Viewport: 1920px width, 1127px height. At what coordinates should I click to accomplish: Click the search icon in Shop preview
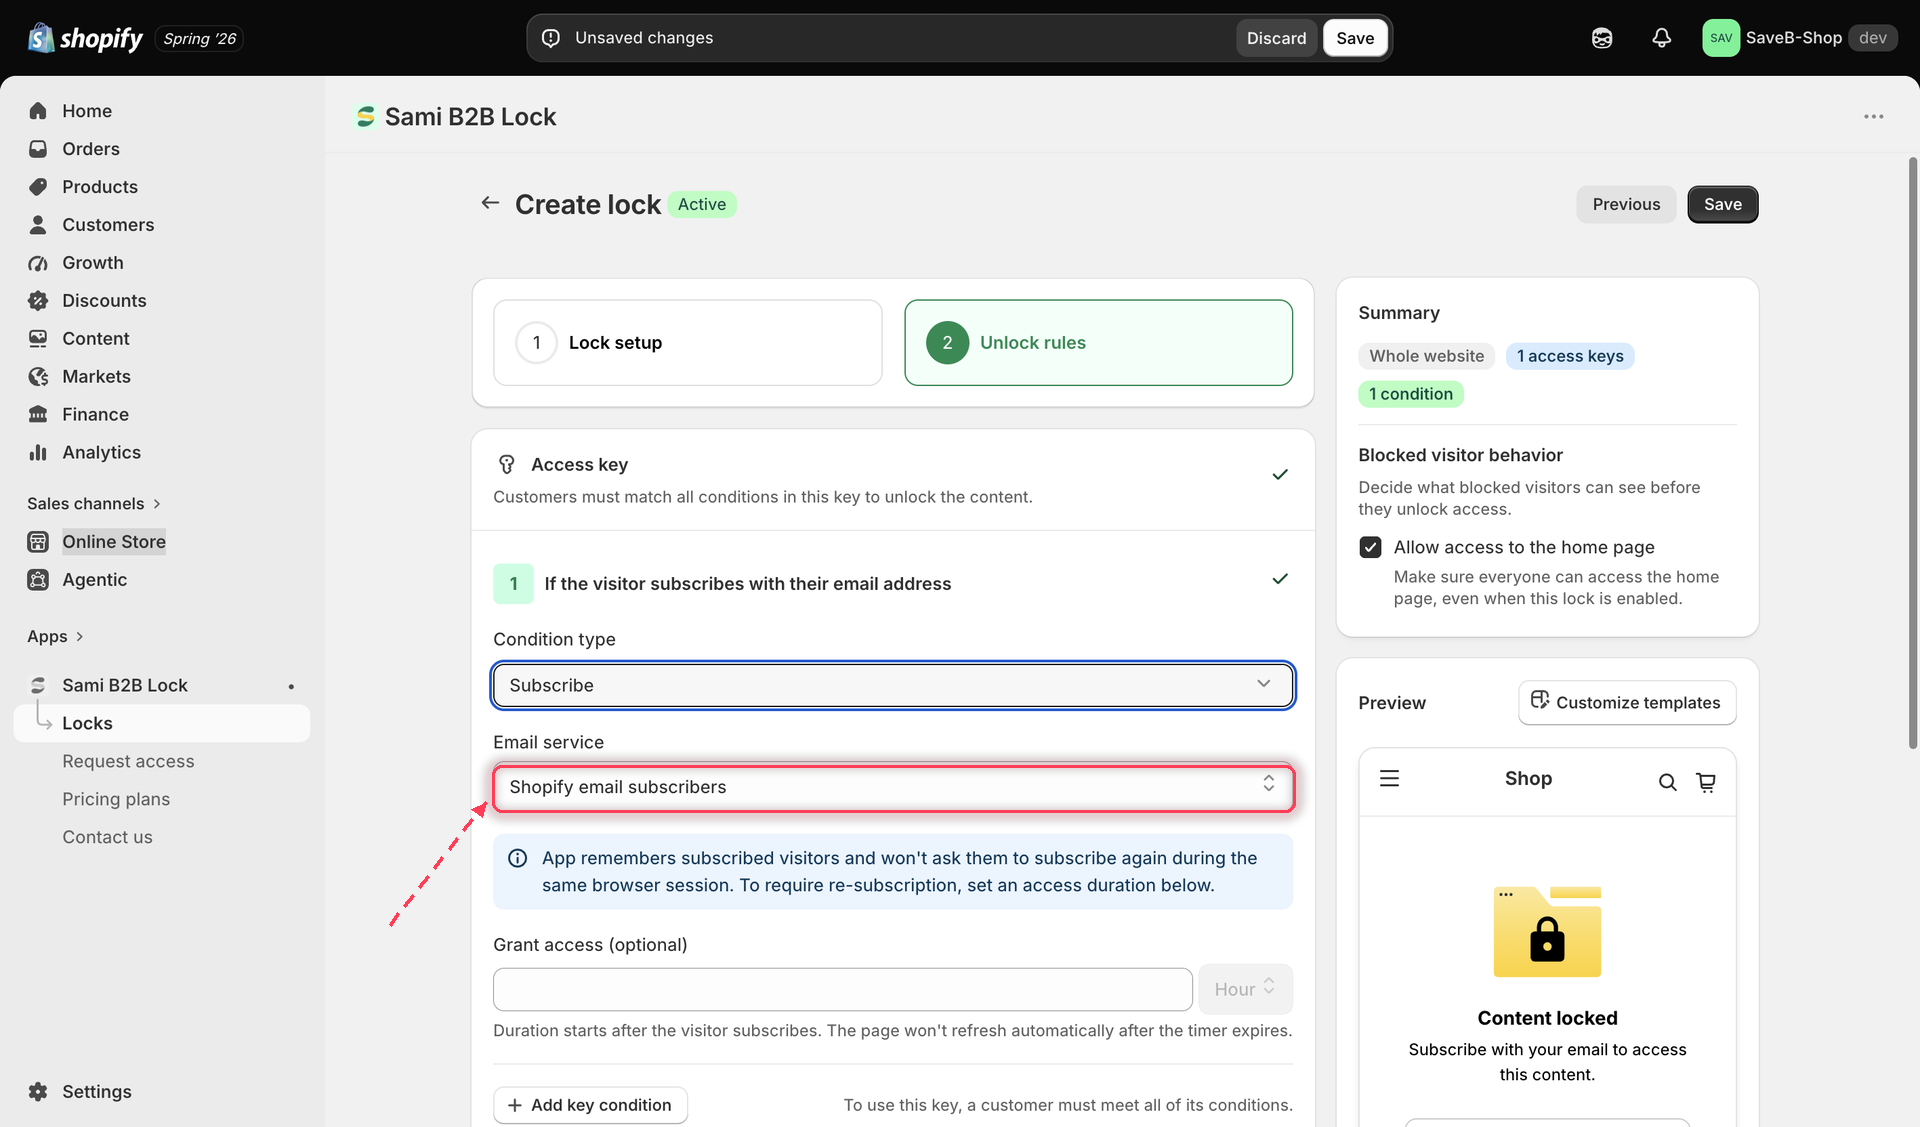pos(1667,782)
